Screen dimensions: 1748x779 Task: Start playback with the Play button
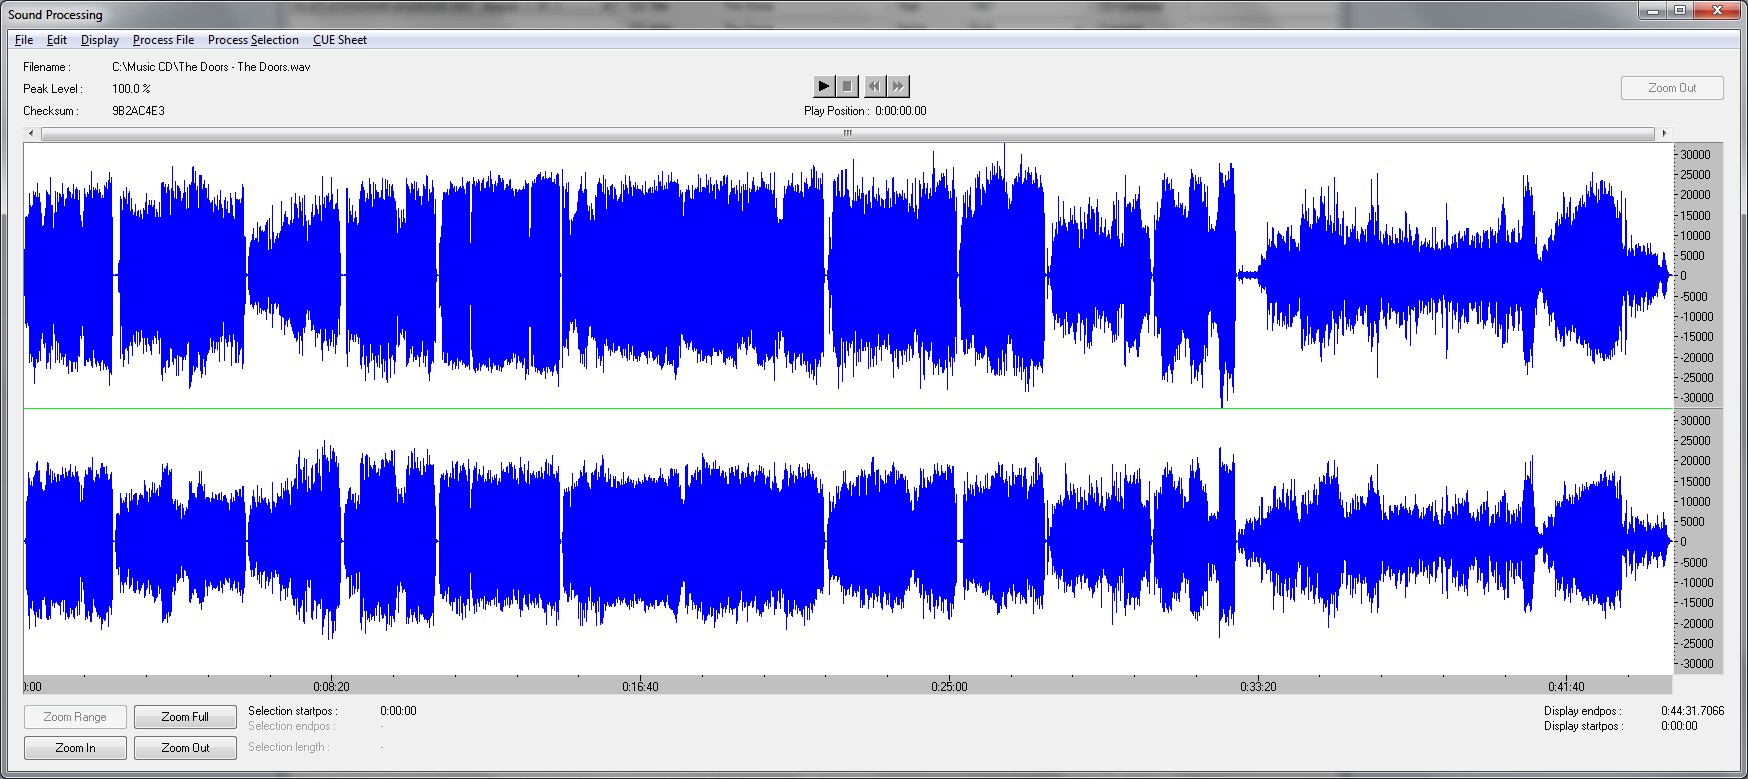[x=823, y=86]
